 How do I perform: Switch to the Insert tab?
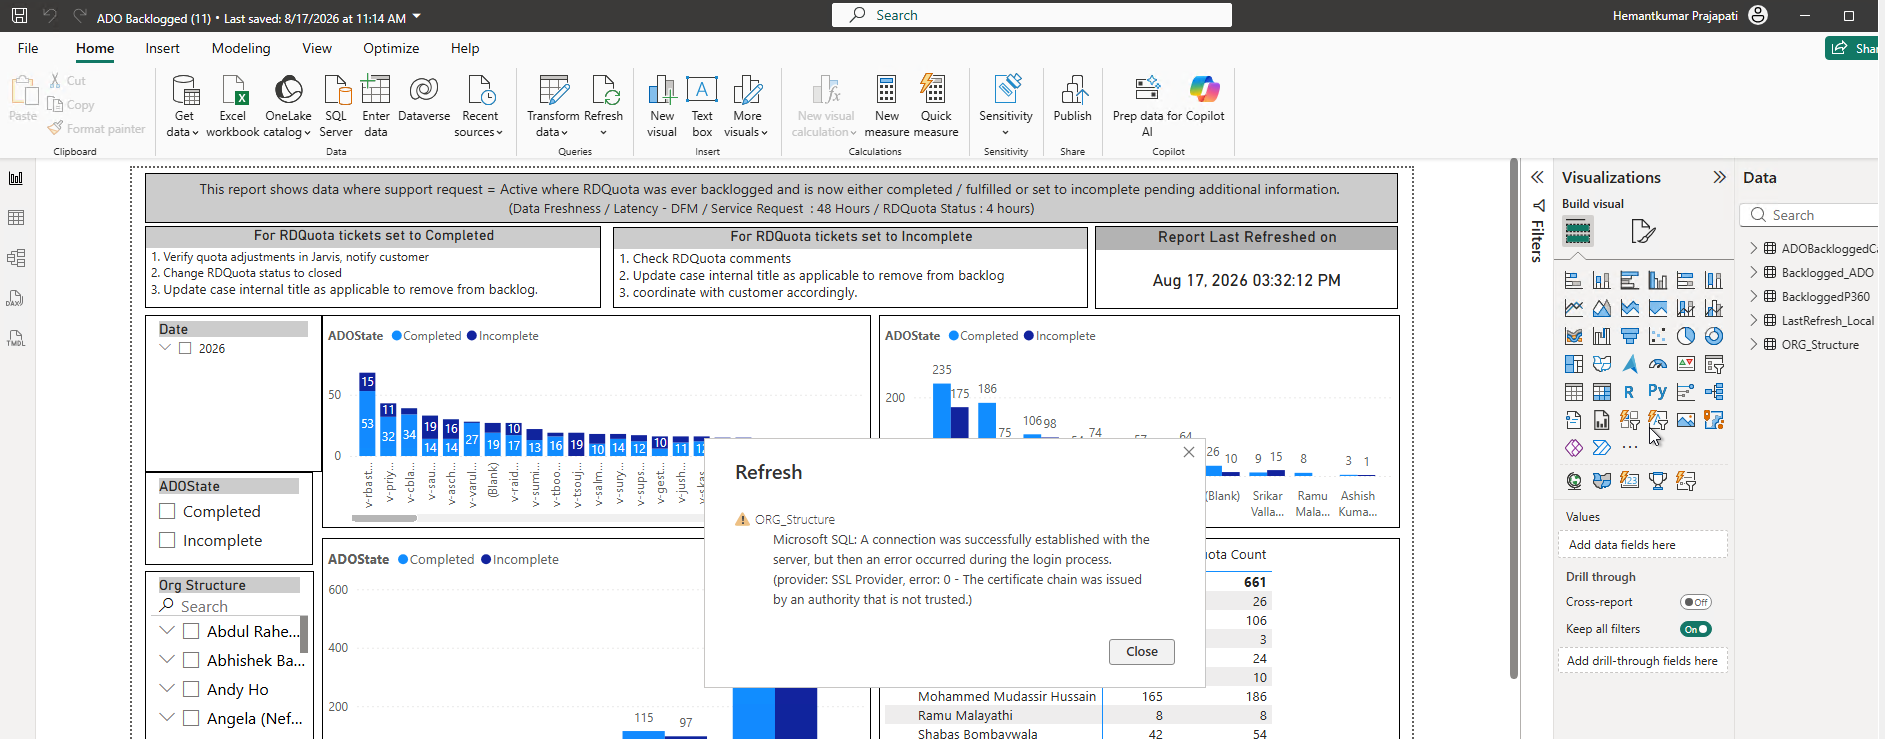click(x=162, y=48)
